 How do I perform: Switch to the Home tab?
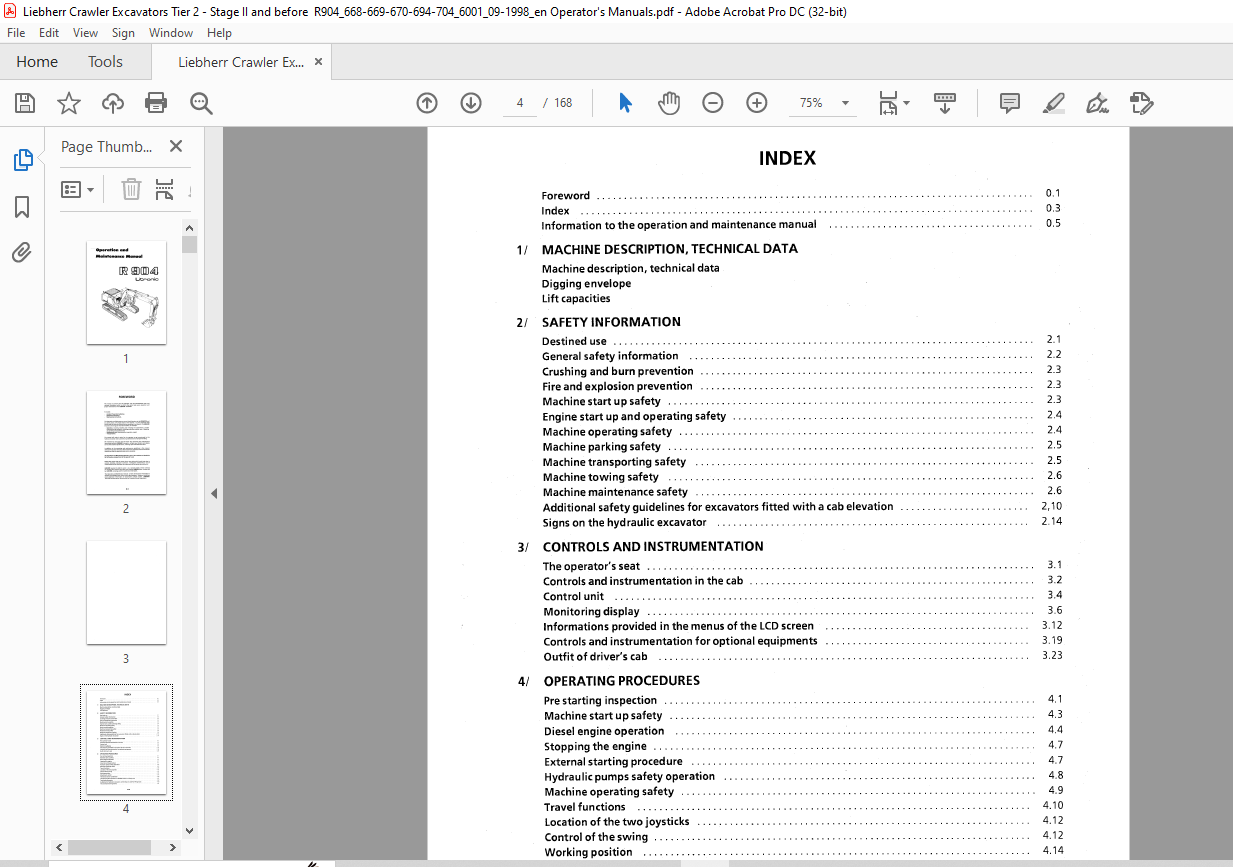(x=37, y=62)
